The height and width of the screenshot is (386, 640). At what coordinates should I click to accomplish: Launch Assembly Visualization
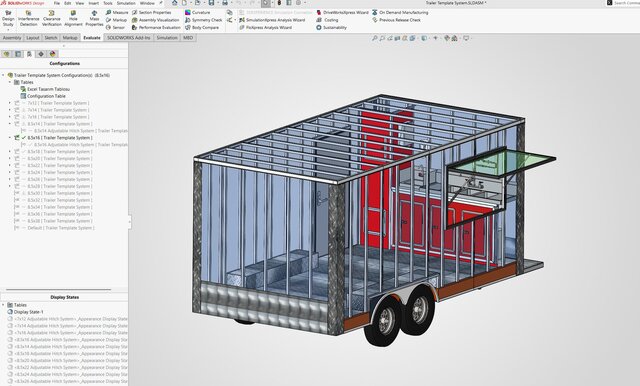156,20
